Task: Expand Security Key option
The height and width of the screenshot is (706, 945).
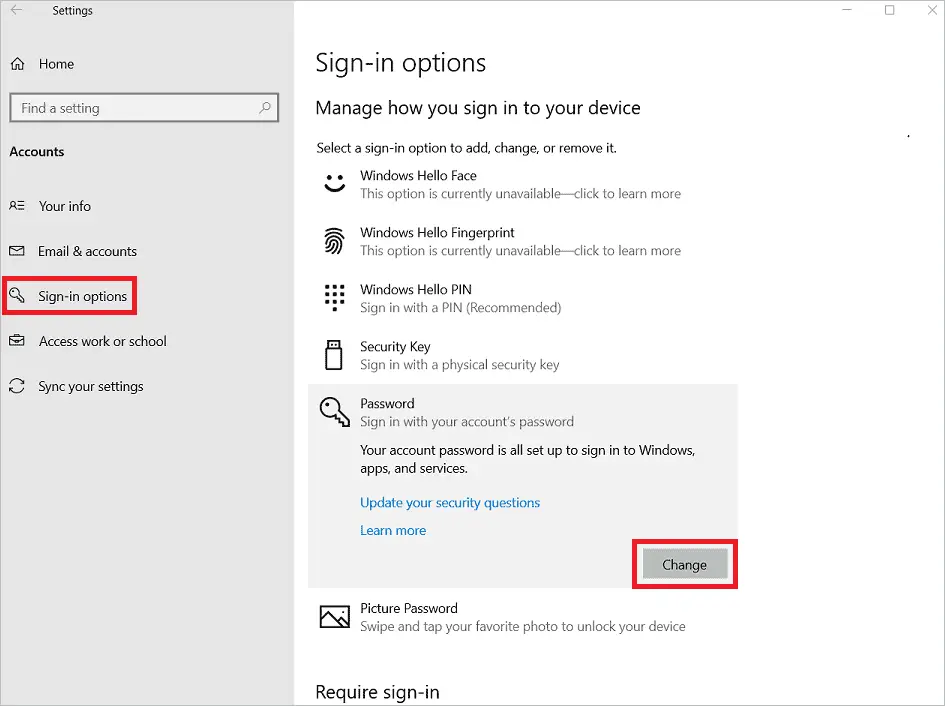Action: tap(523, 355)
